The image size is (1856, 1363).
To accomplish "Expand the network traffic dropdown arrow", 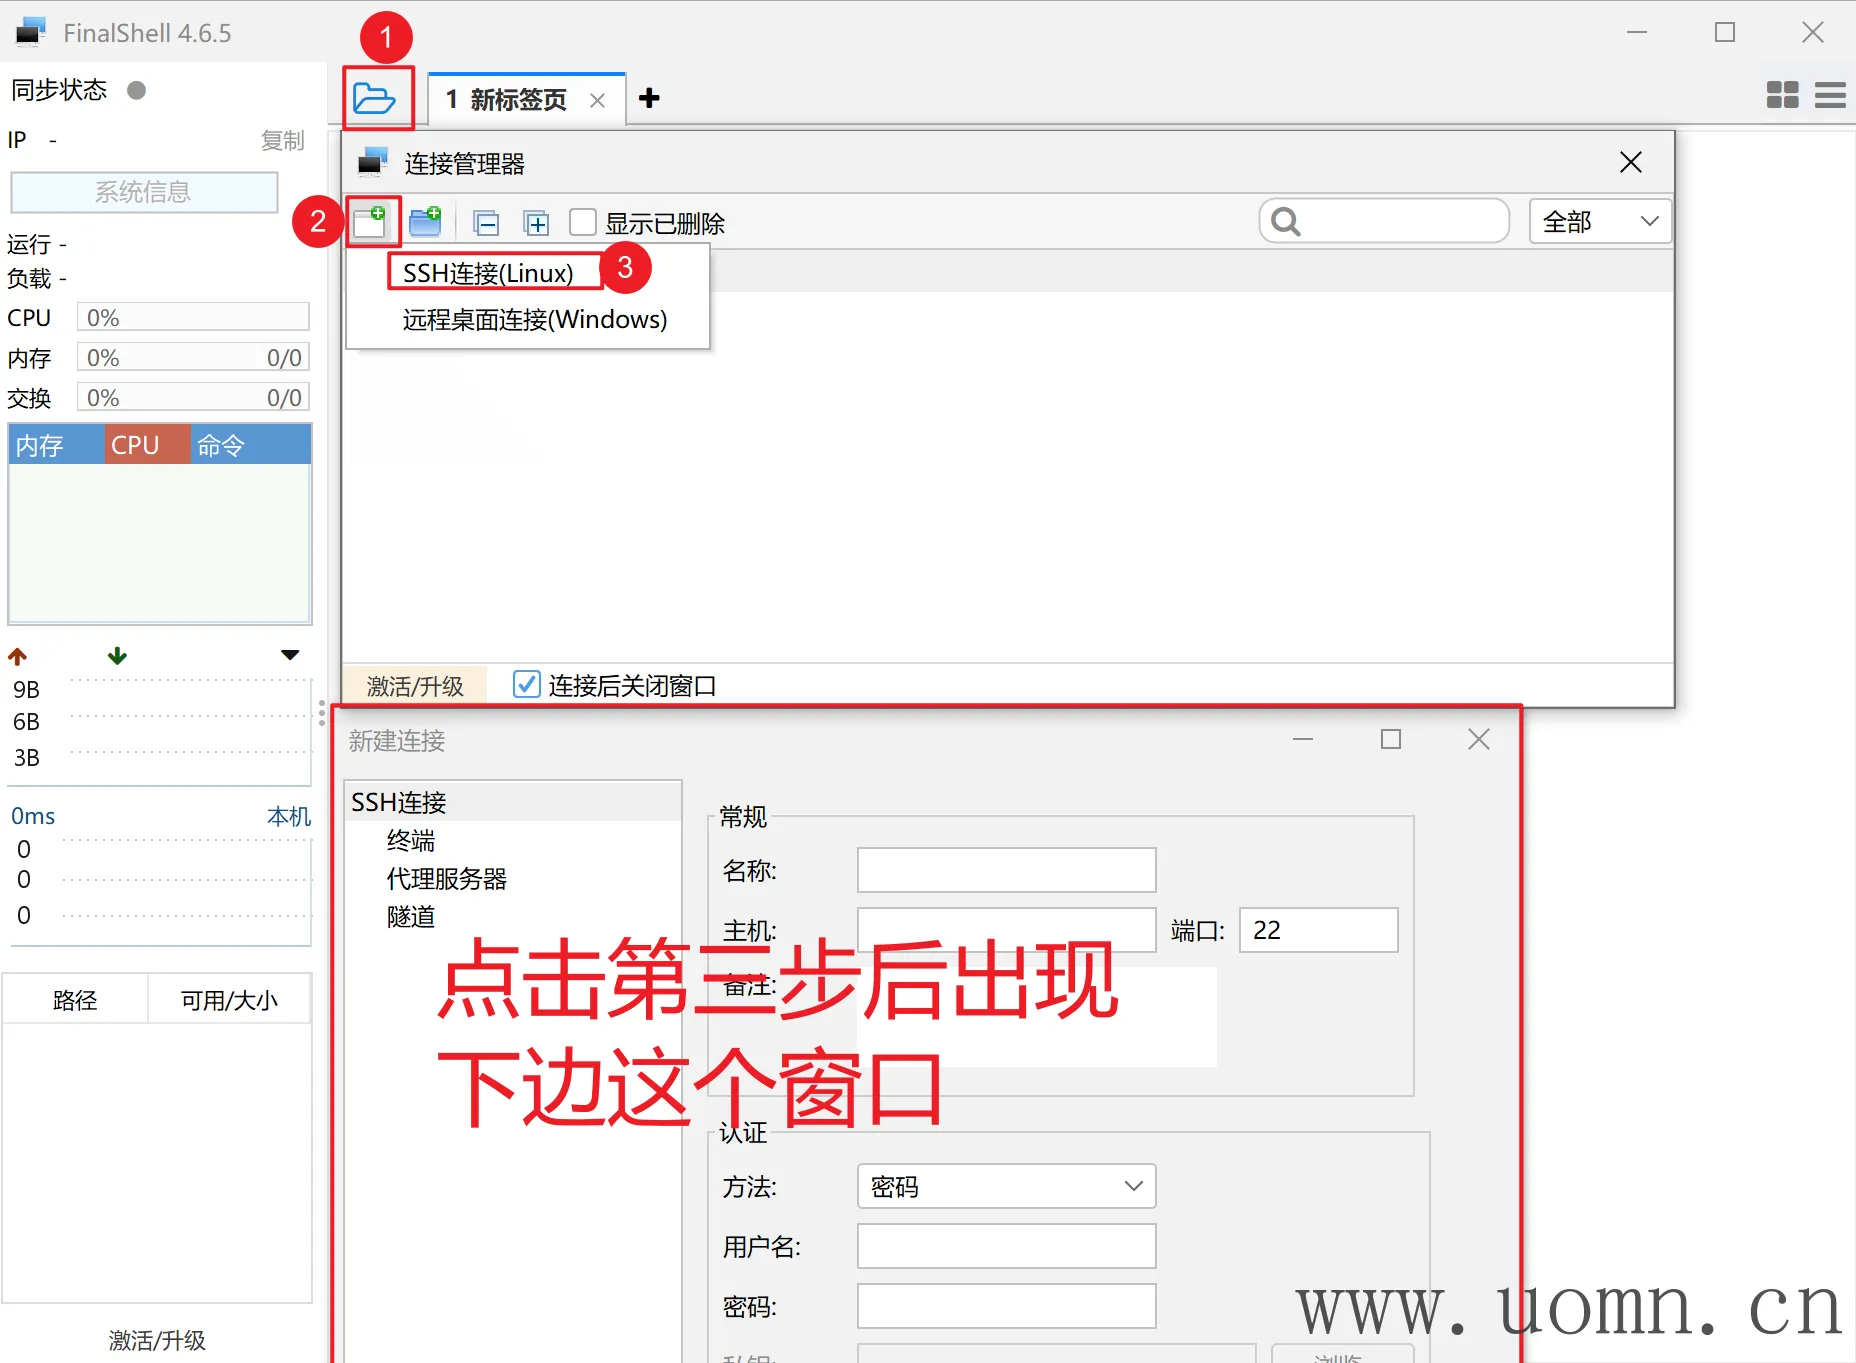I will coord(290,656).
